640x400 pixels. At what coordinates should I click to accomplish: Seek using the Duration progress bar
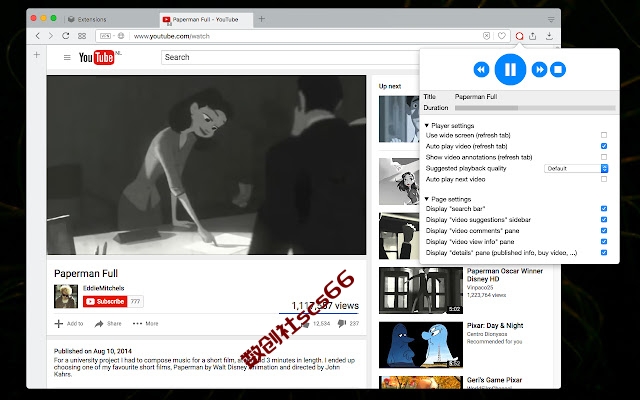[x=535, y=108]
